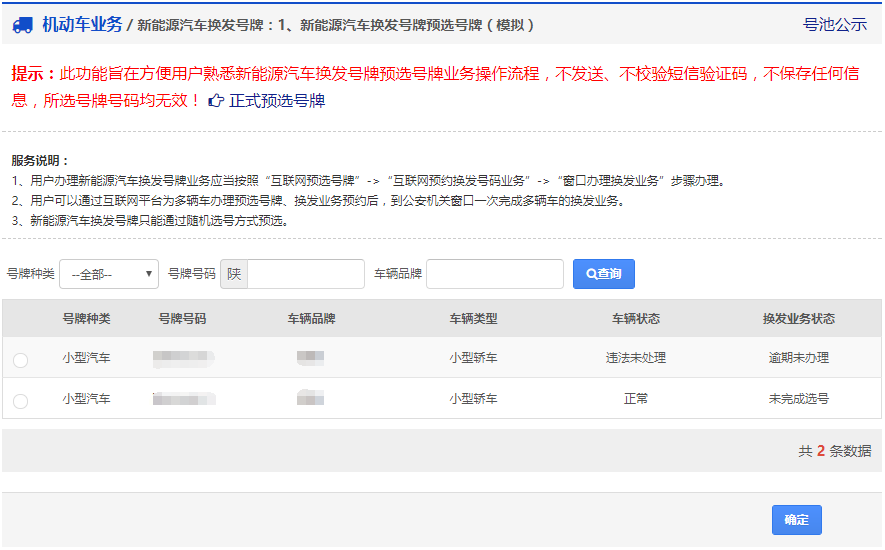The width and height of the screenshot is (885, 550).
Task: Click the 未完成选号 status cell
Action: 798,399
